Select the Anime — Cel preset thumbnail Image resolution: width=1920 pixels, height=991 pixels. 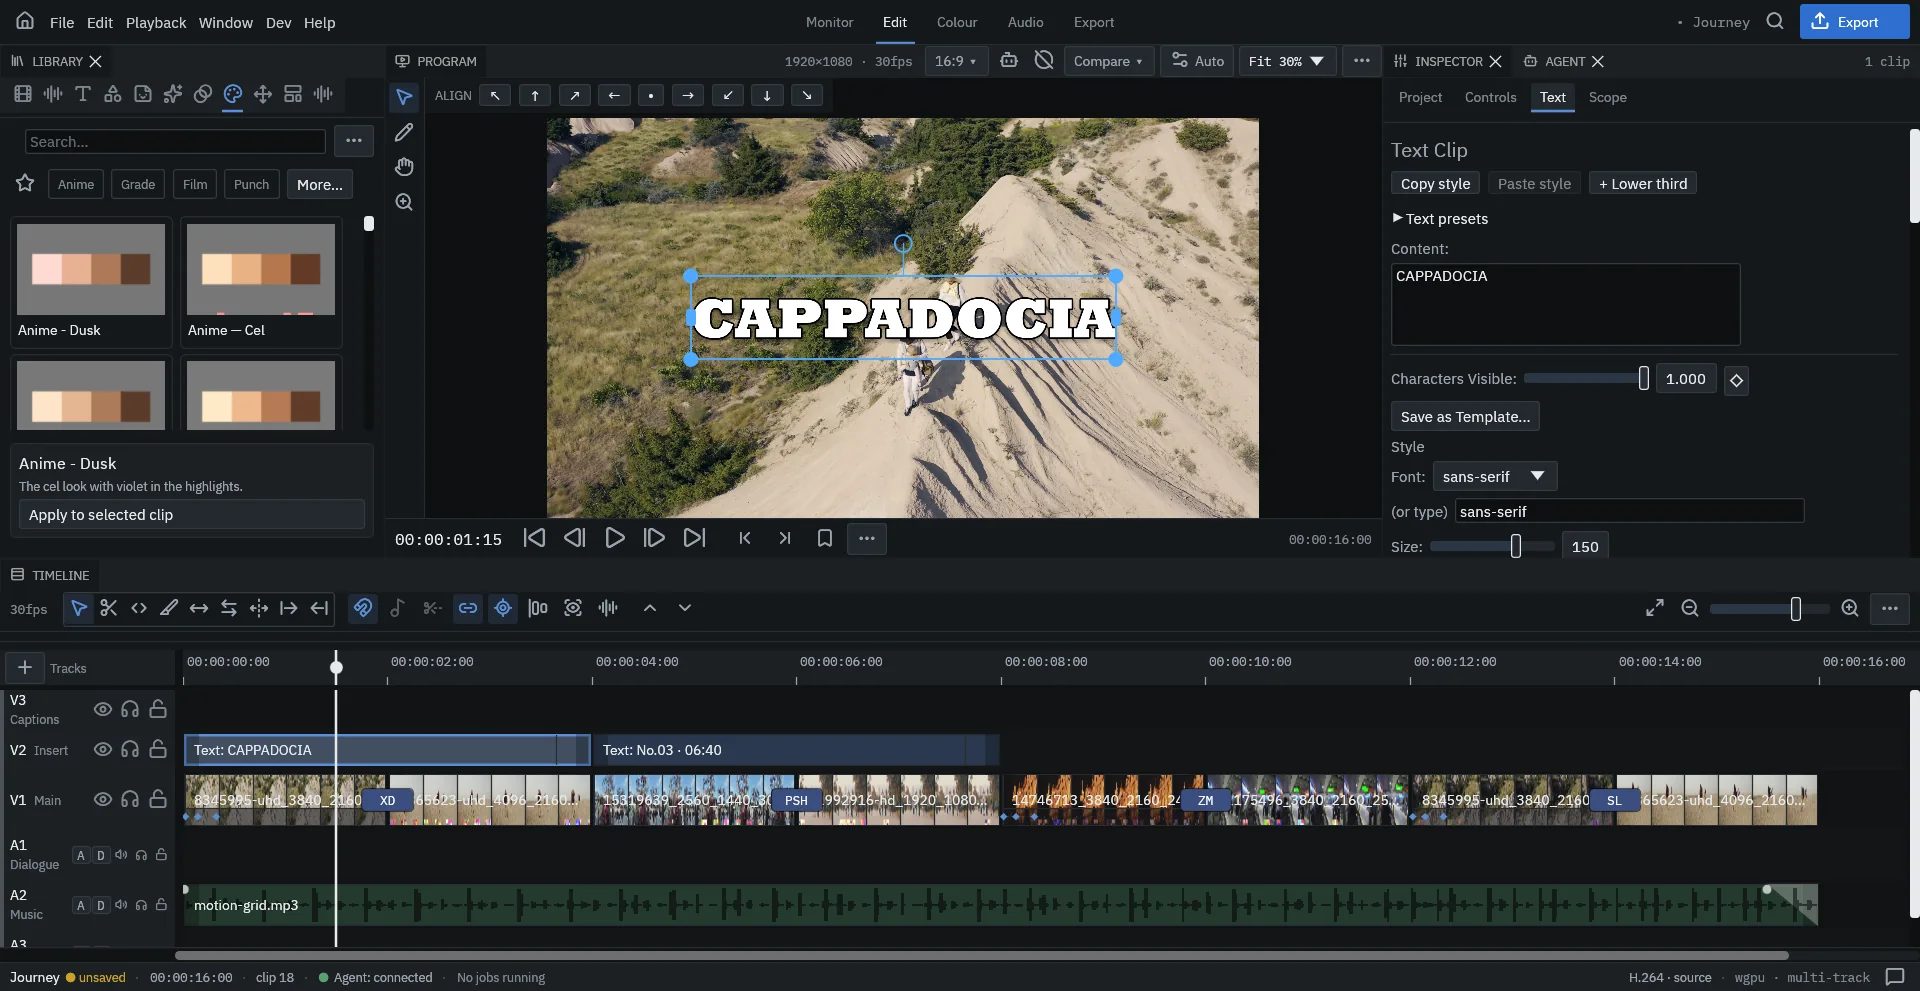[261, 283]
